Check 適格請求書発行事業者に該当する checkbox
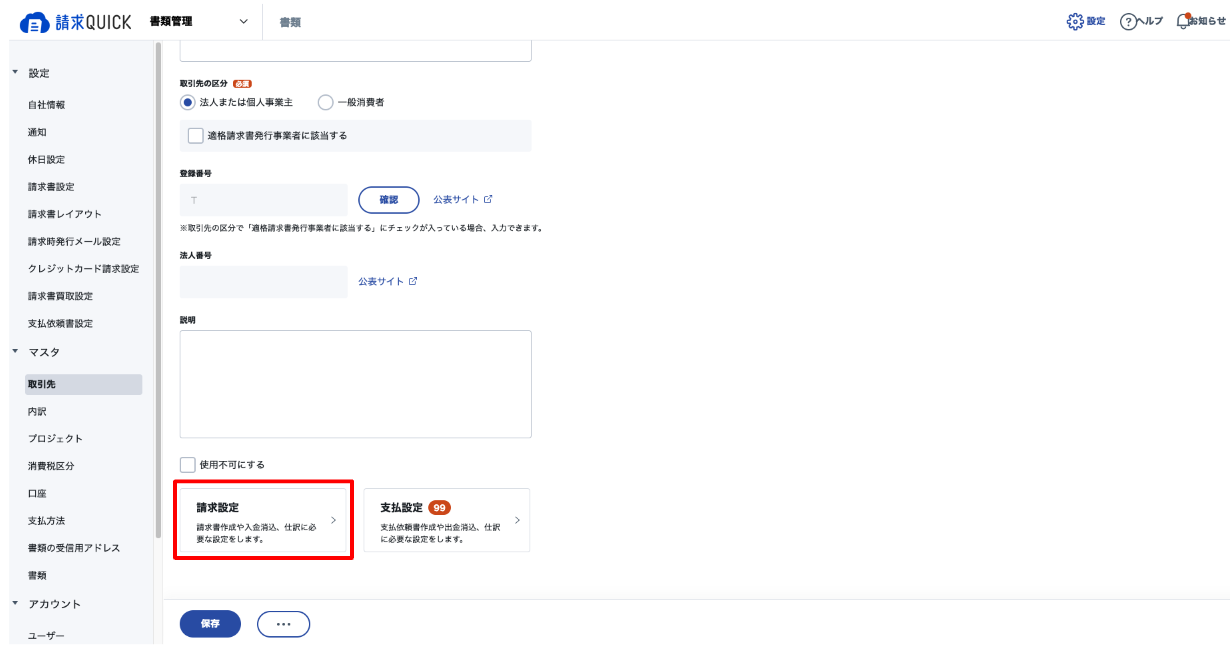 (x=195, y=135)
